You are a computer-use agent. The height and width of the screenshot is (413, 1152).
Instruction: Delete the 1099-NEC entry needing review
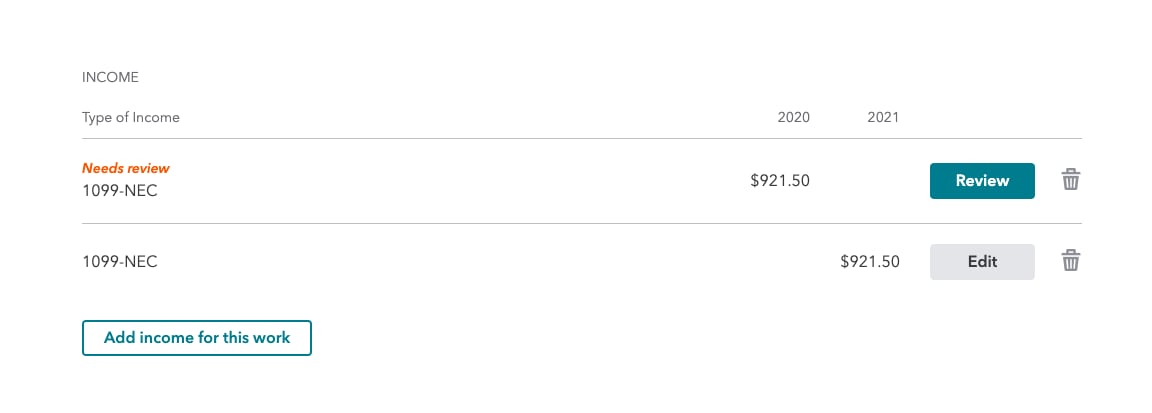pyautogui.click(x=1070, y=180)
